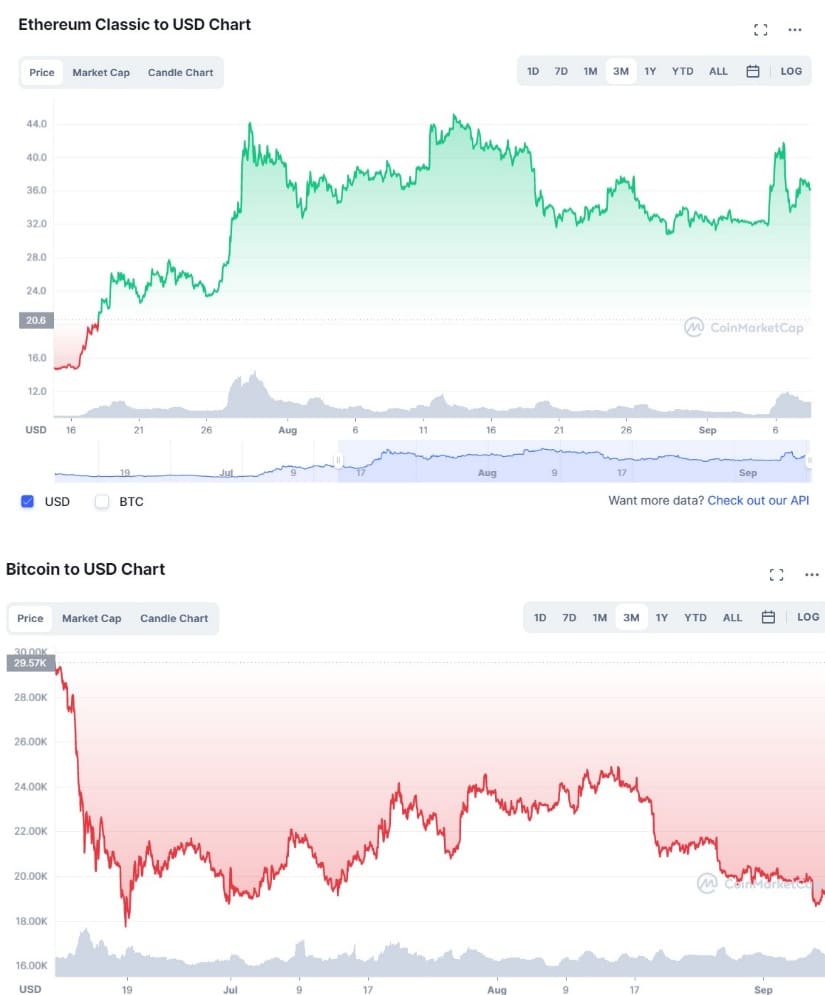Open more options on Ethereum Classic chart
Screen dimensions: 825x995
coord(795,30)
